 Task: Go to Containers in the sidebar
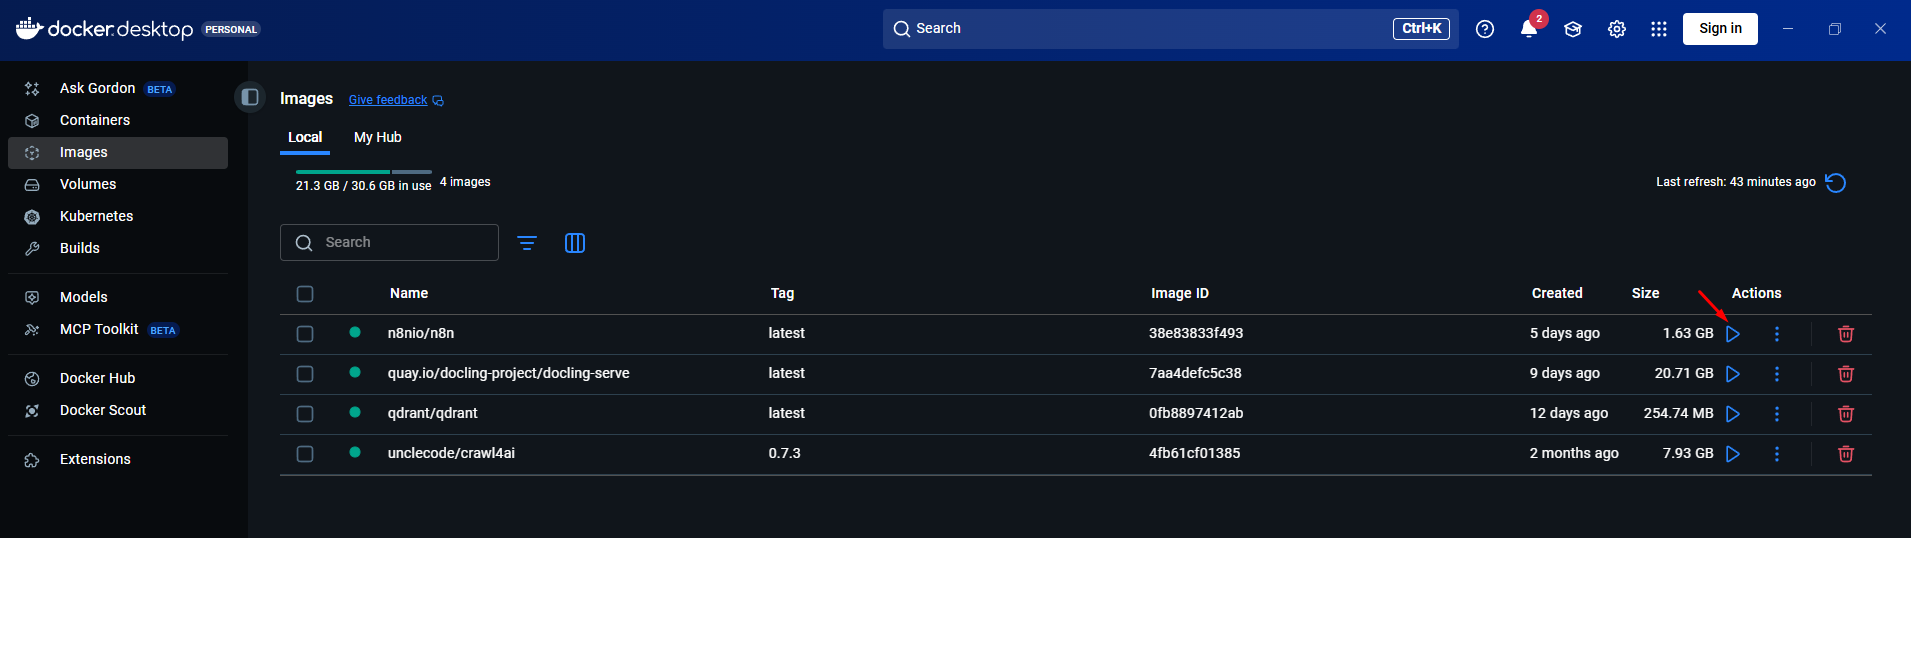(x=118, y=120)
